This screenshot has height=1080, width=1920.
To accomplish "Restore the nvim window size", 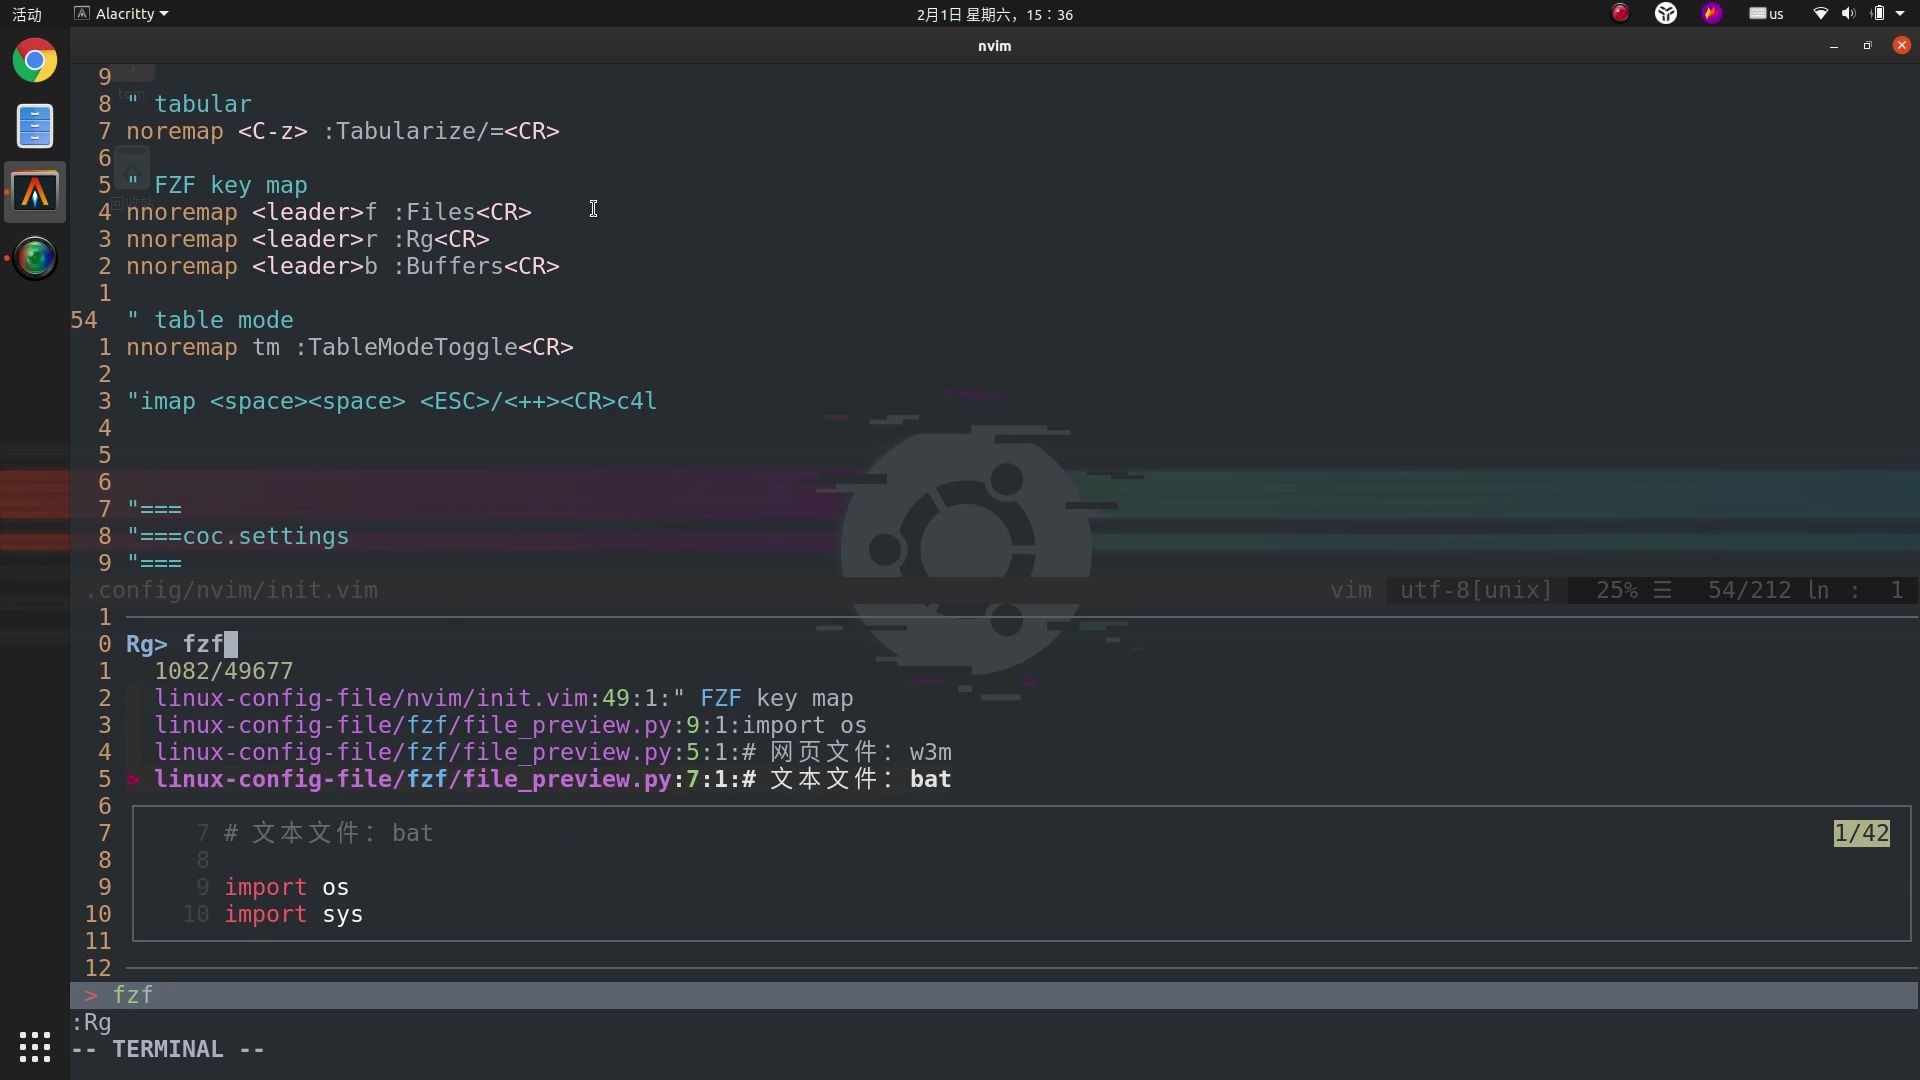I will pyautogui.click(x=1867, y=46).
